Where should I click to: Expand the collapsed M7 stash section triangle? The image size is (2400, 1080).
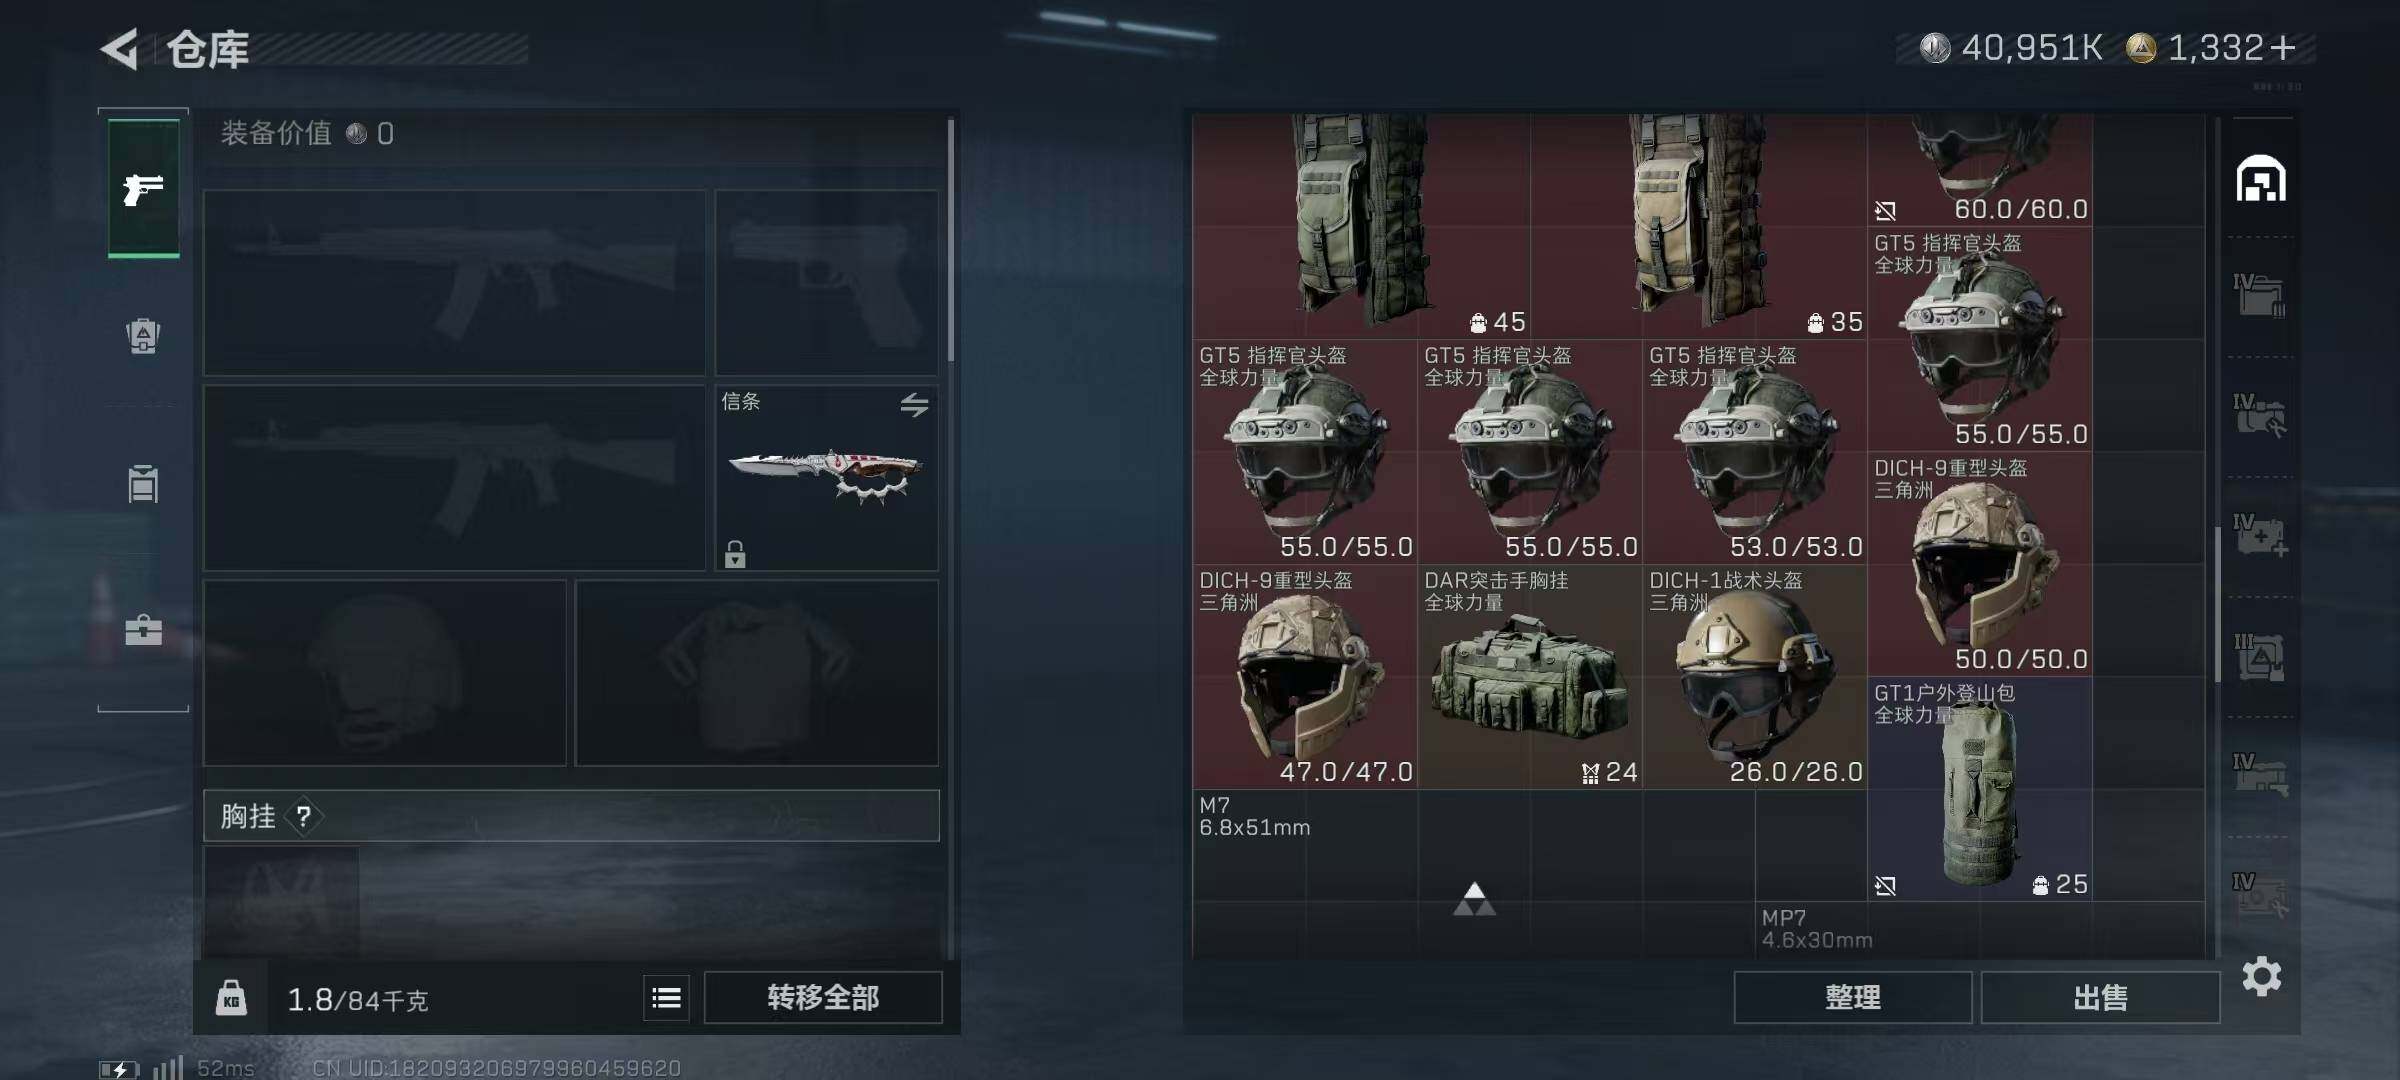pyautogui.click(x=1474, y=899)
